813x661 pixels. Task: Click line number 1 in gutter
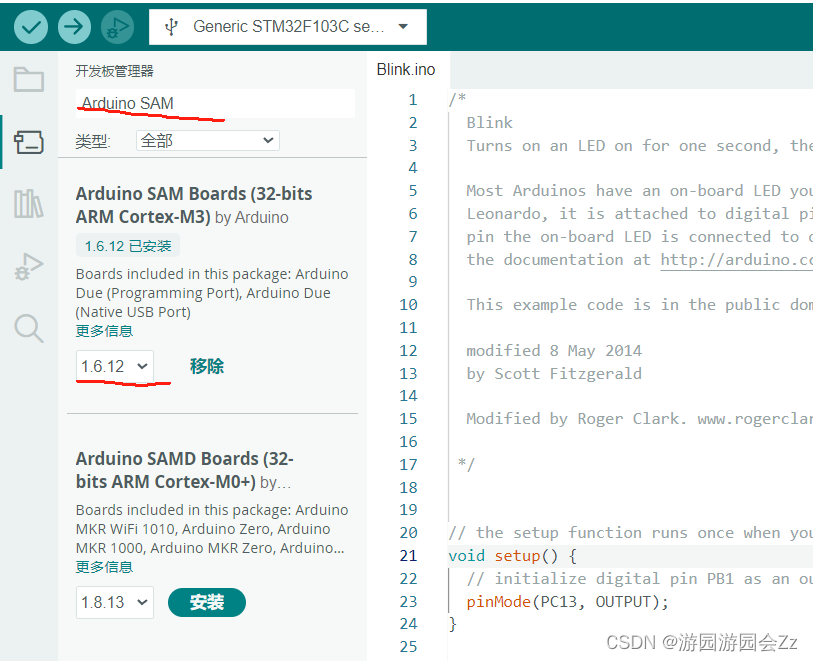click(x=413, y=100)
